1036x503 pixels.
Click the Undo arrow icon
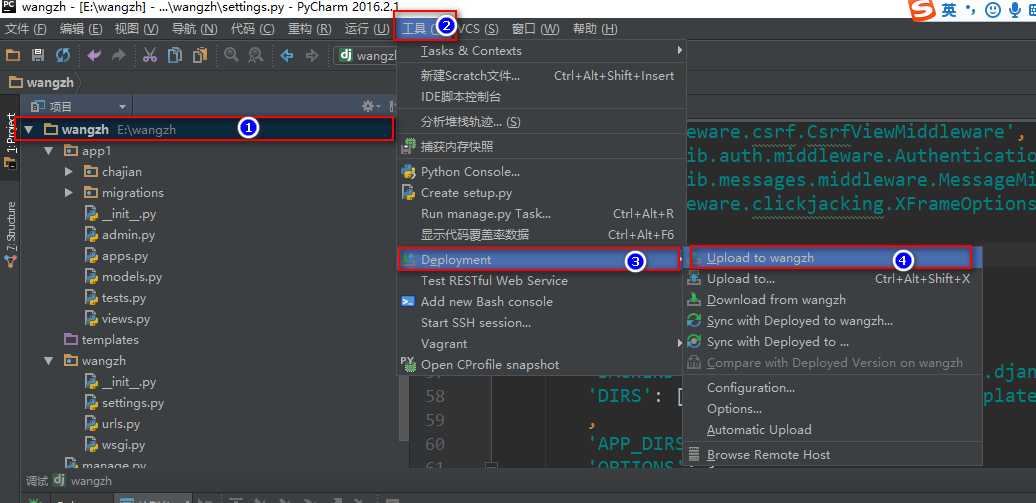[x=94, y=56]
